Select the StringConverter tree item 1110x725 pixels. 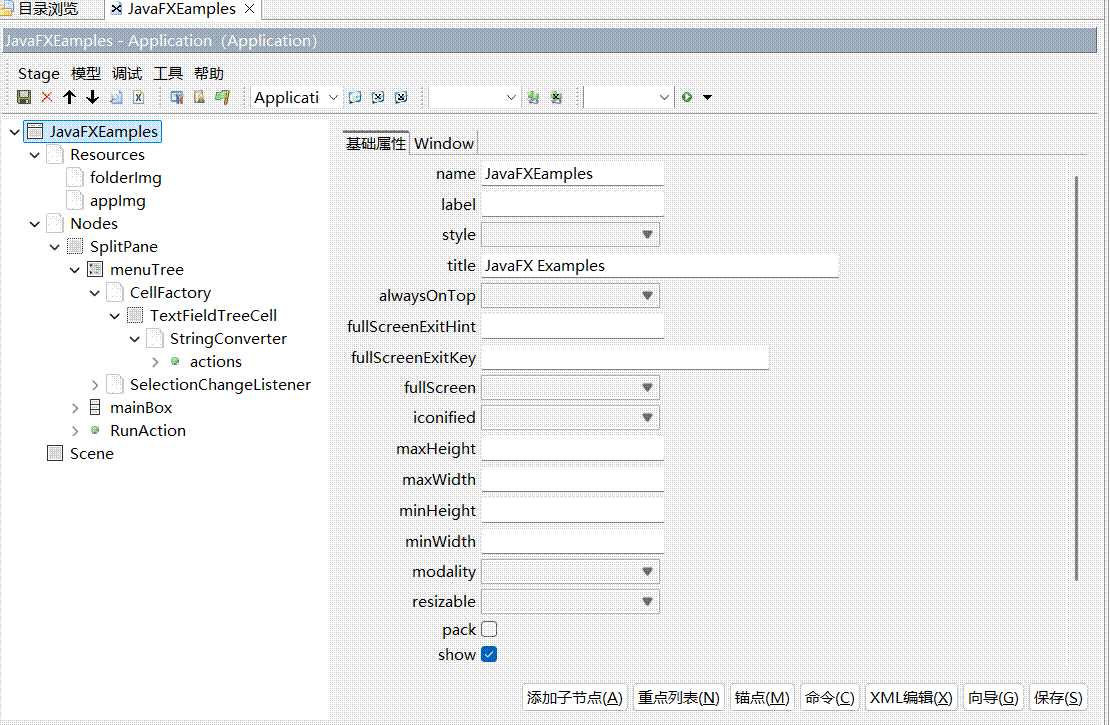(228, 338)
